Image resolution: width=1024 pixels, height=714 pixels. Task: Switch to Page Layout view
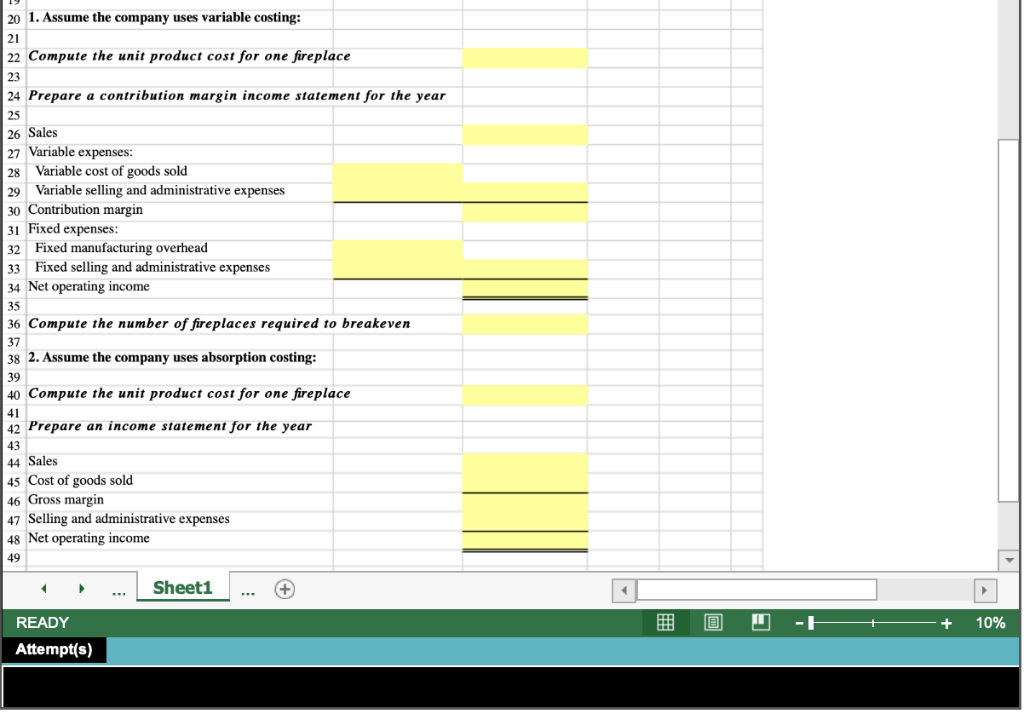pyautogui.click(x=713, y=622)
